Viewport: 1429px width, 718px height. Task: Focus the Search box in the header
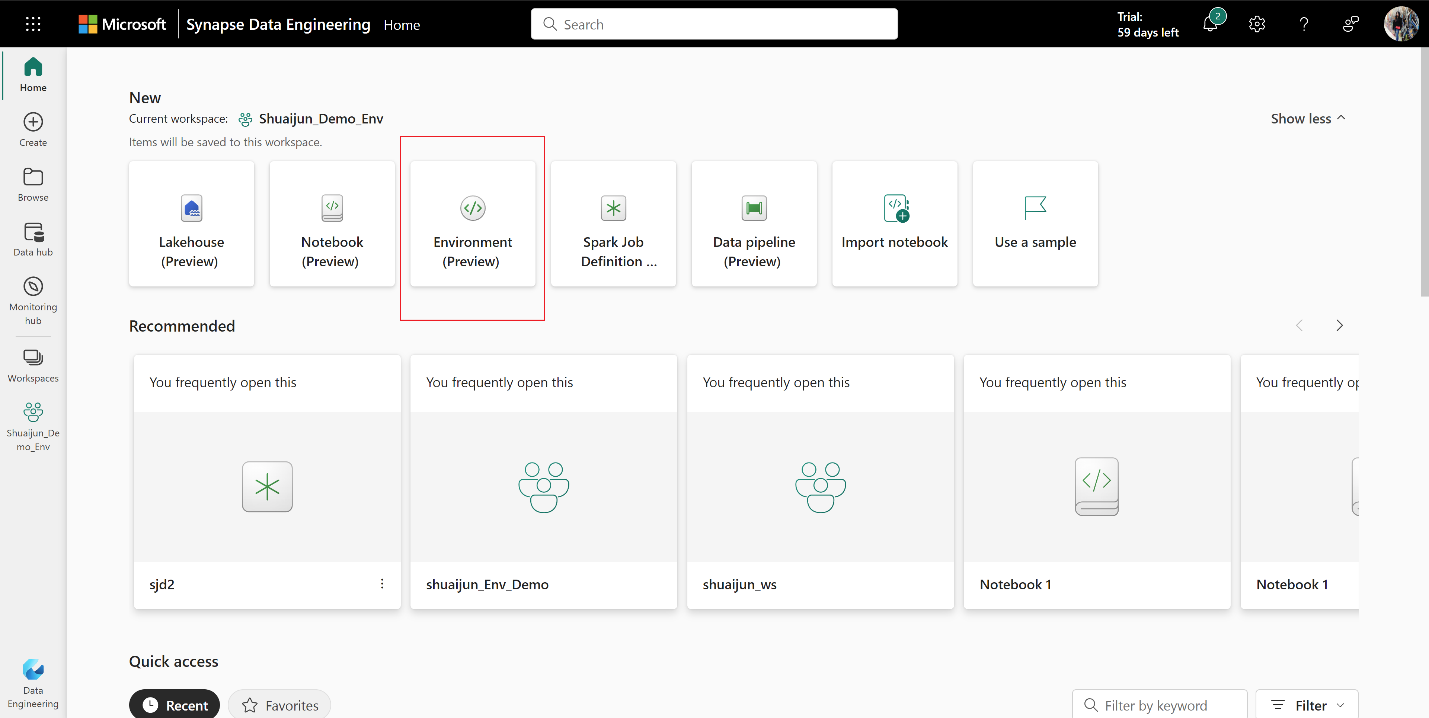(714, 24)
